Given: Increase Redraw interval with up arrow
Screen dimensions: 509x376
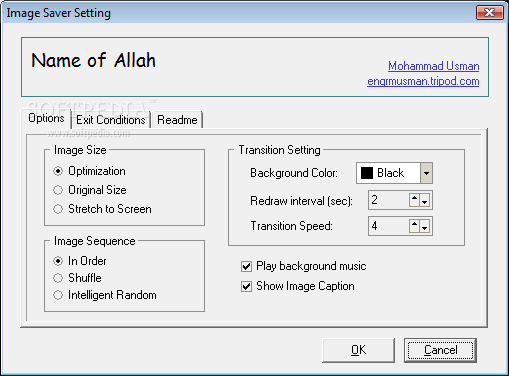Looking at the screenshot, I should coord(414,200).
